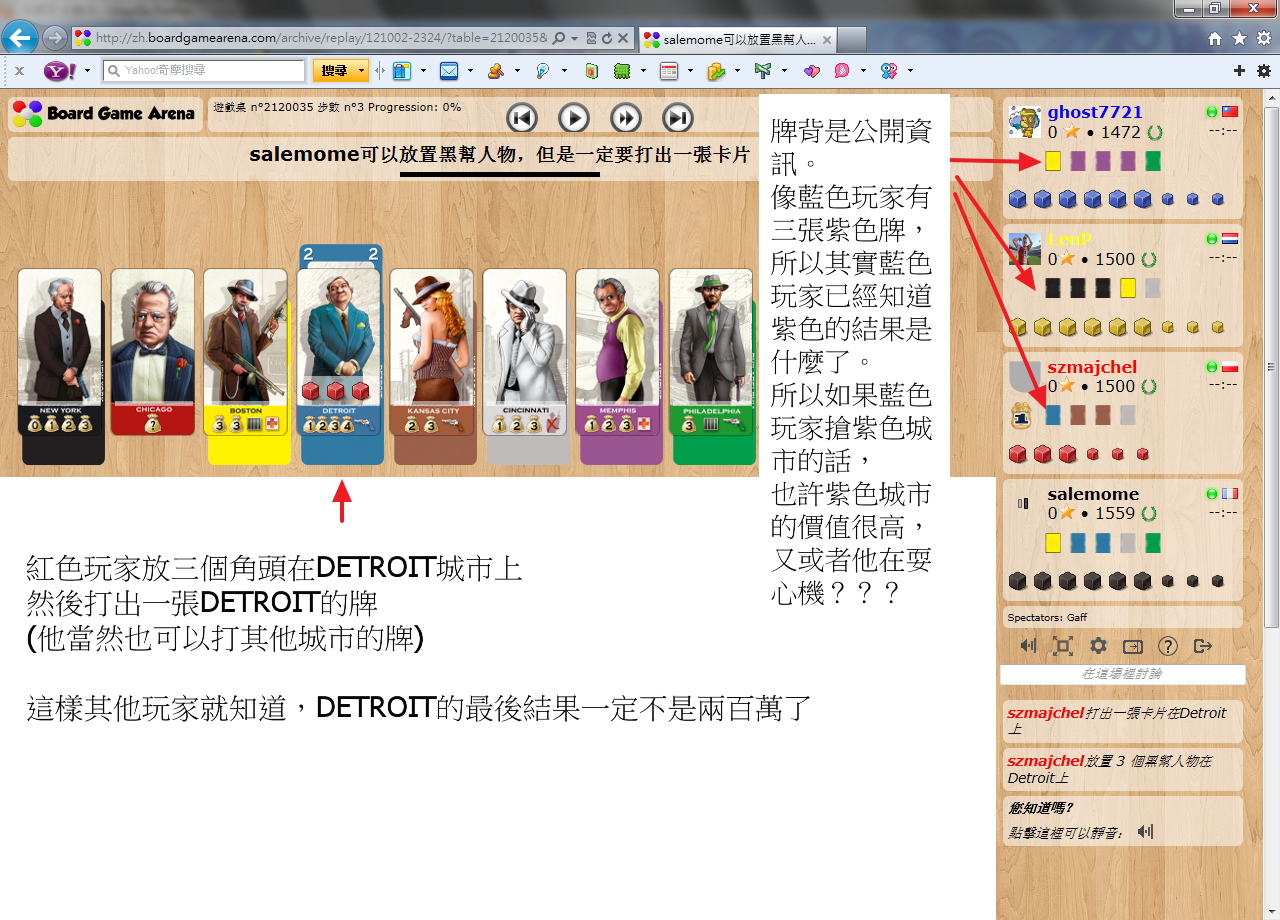Select the salemome browser tab
This screenshot has height=920, width=1280.
pos(736,39)
